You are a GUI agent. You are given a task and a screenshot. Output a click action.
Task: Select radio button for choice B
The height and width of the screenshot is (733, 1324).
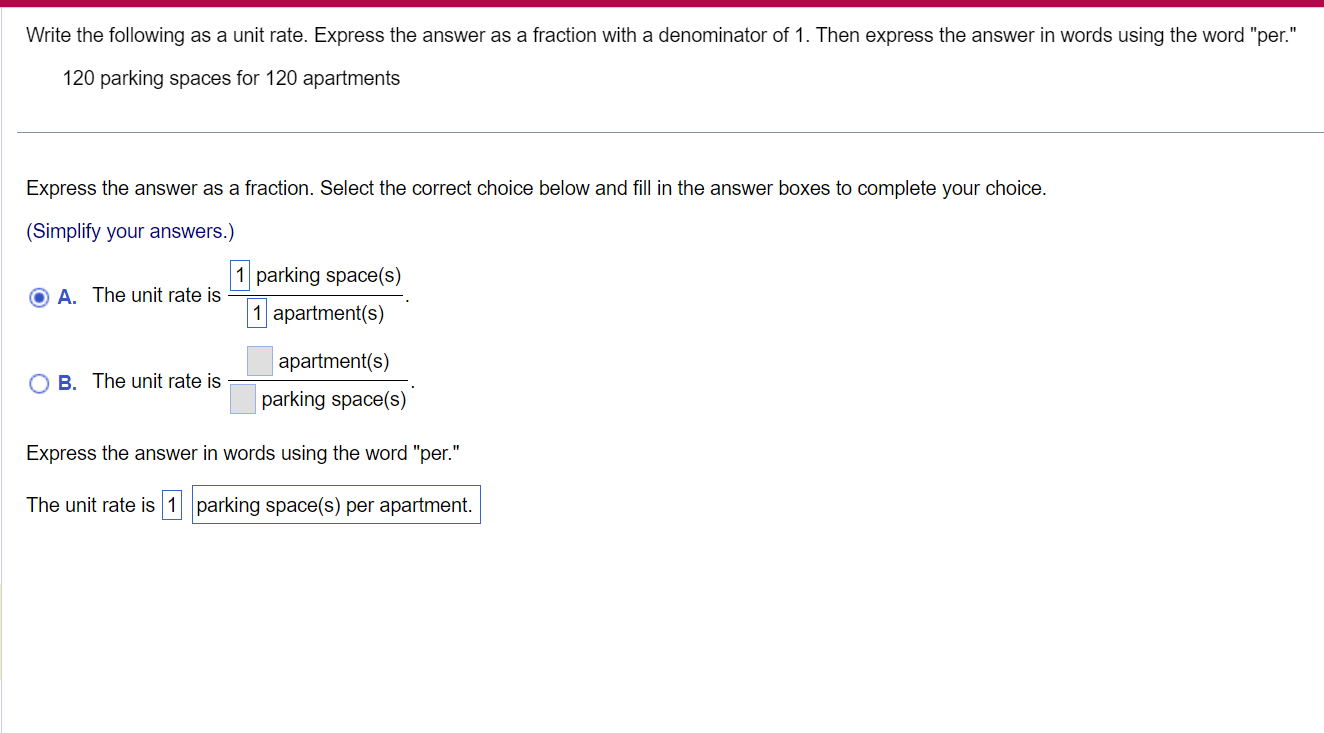click(x=38, y=383)
